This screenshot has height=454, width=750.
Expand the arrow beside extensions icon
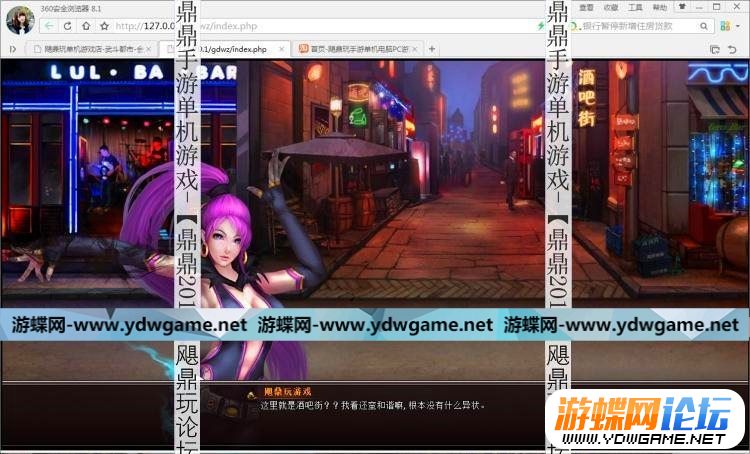click(737, 26)
